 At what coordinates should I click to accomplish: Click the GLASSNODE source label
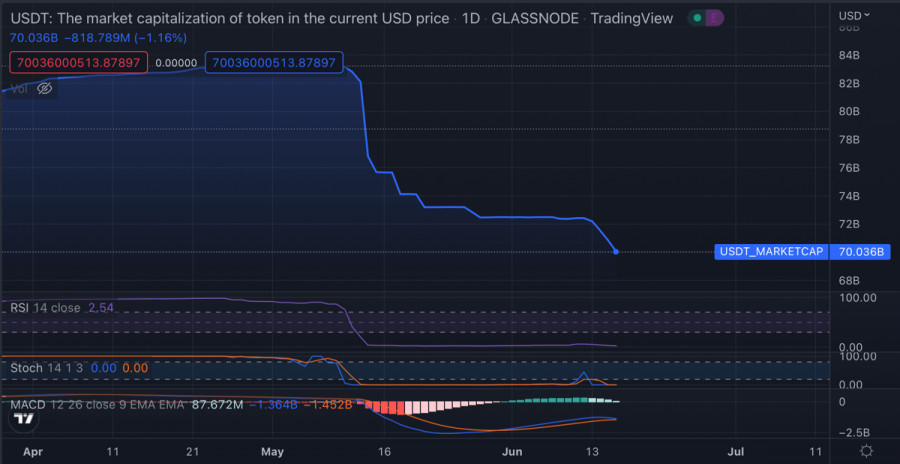click(536, 18)
